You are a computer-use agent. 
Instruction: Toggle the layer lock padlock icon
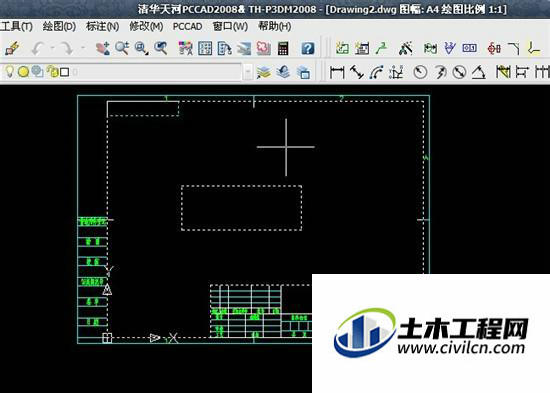[x=53, y=72]
